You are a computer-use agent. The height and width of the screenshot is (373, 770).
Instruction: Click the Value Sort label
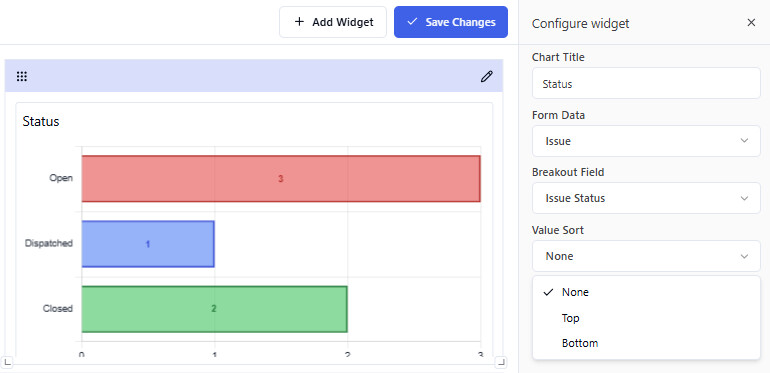pyautogui.click(x=558, y=230)
